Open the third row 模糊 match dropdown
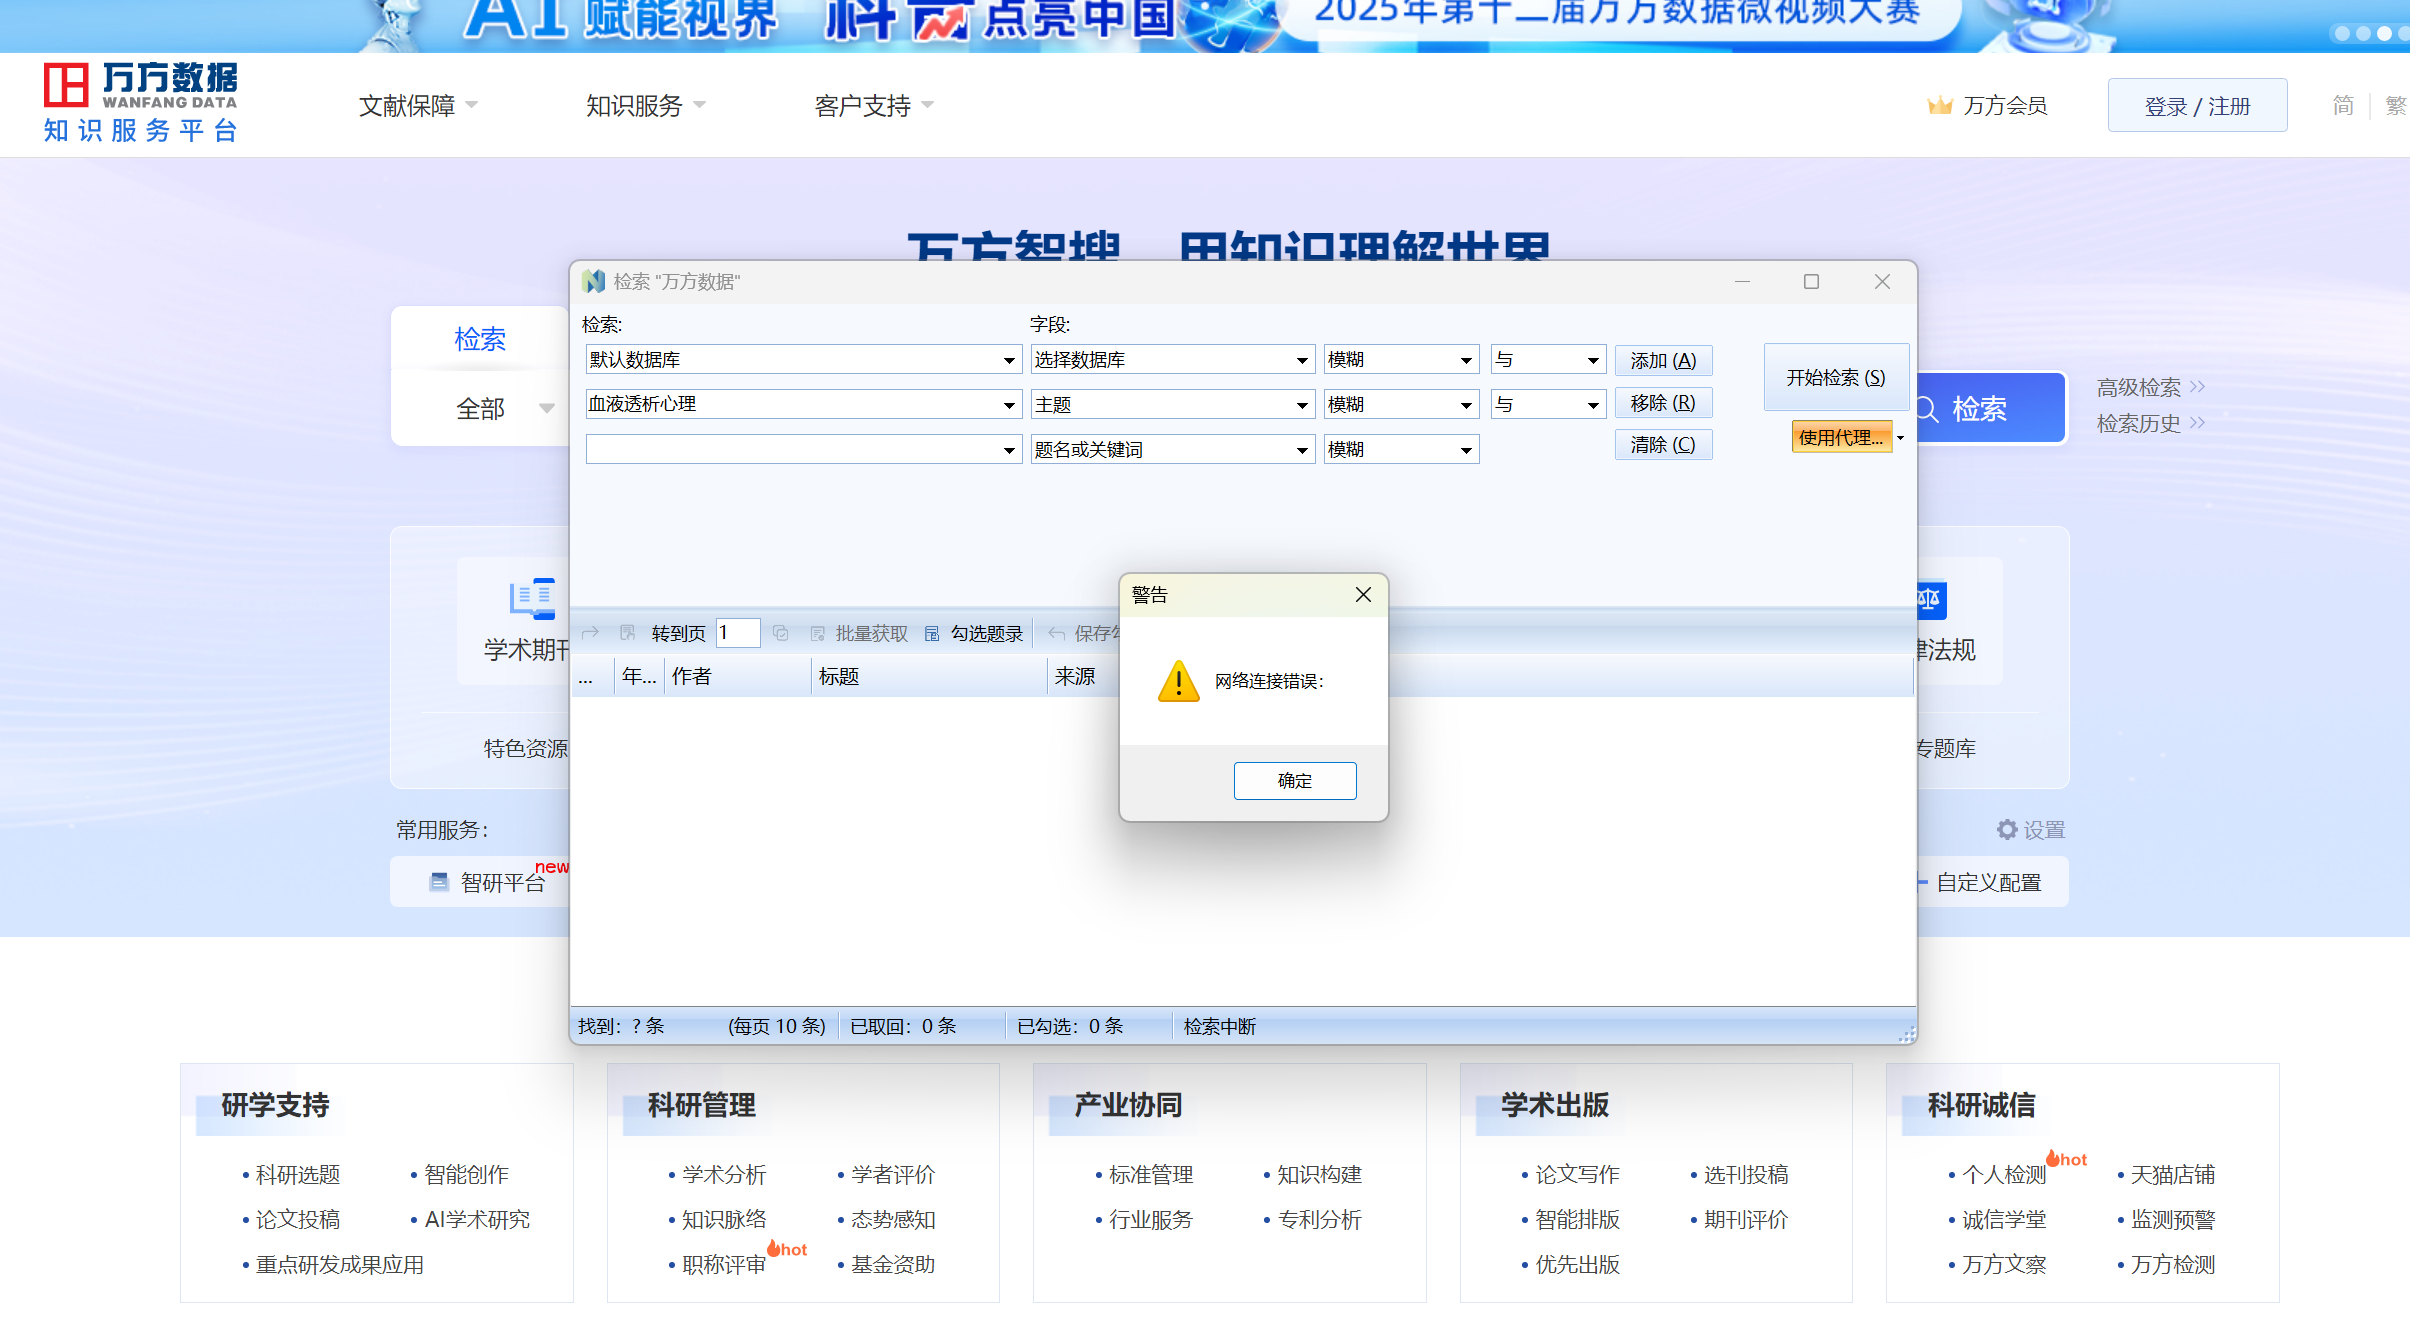 click(1466, 450)
